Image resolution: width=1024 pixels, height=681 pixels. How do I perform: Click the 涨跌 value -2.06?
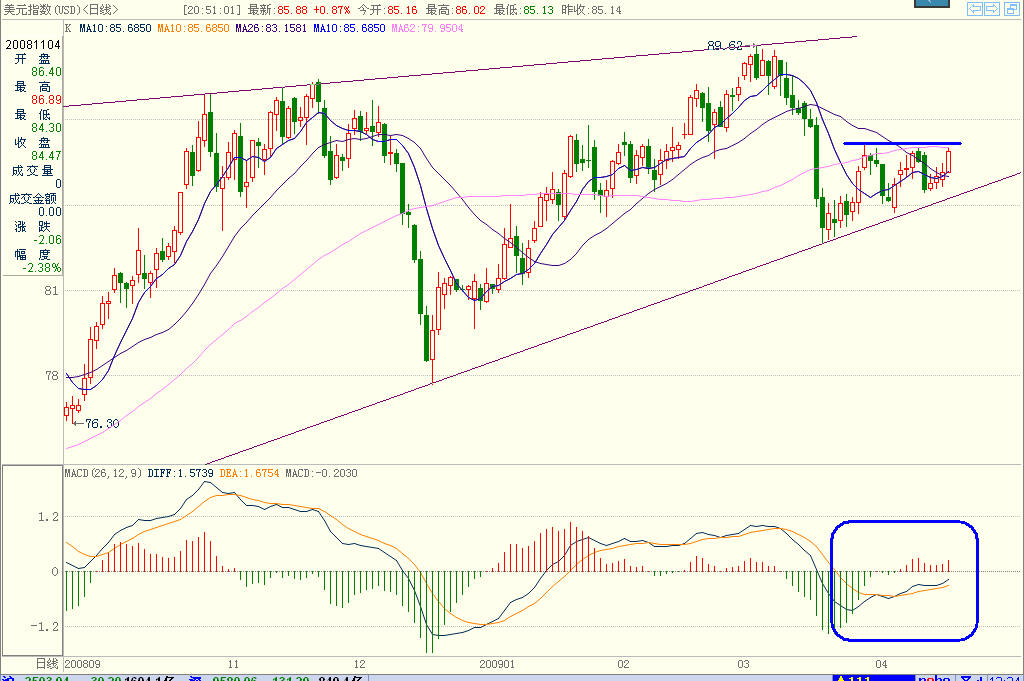48,240
